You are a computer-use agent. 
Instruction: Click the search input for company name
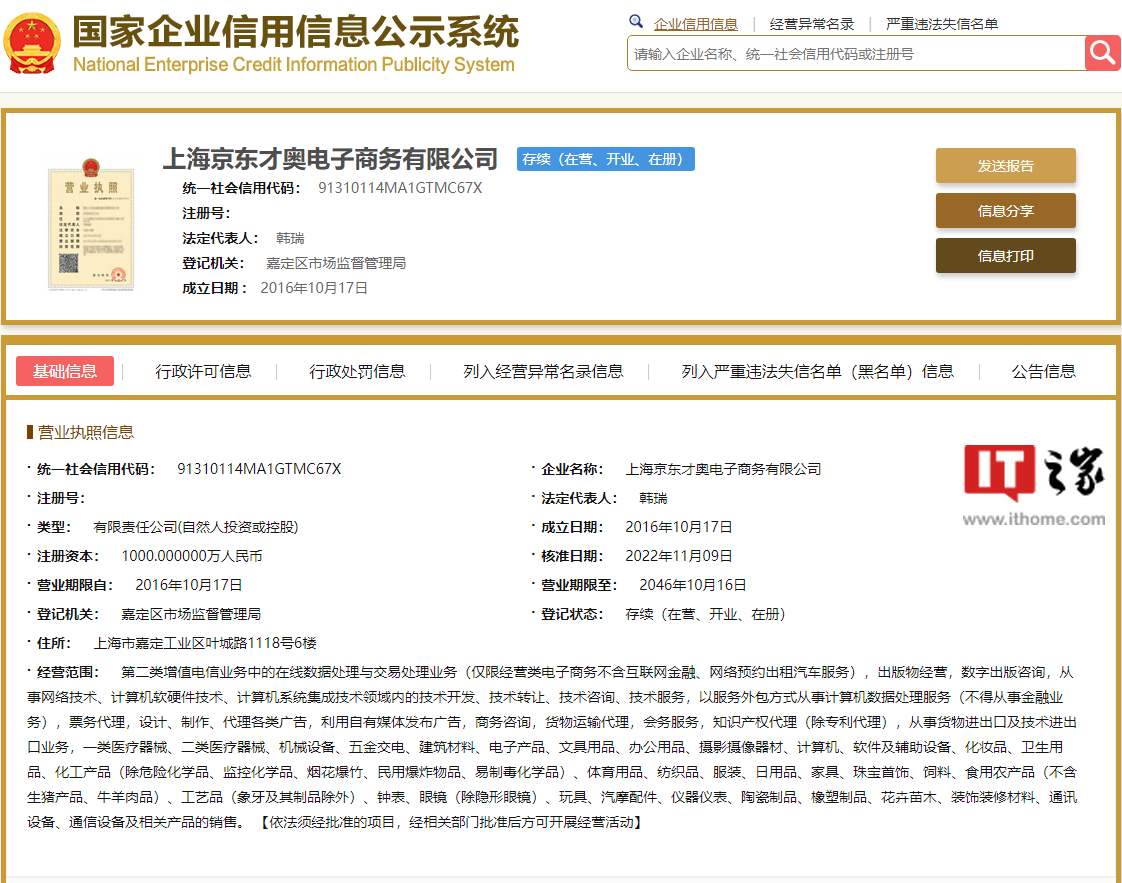click(x=856, y=54)
